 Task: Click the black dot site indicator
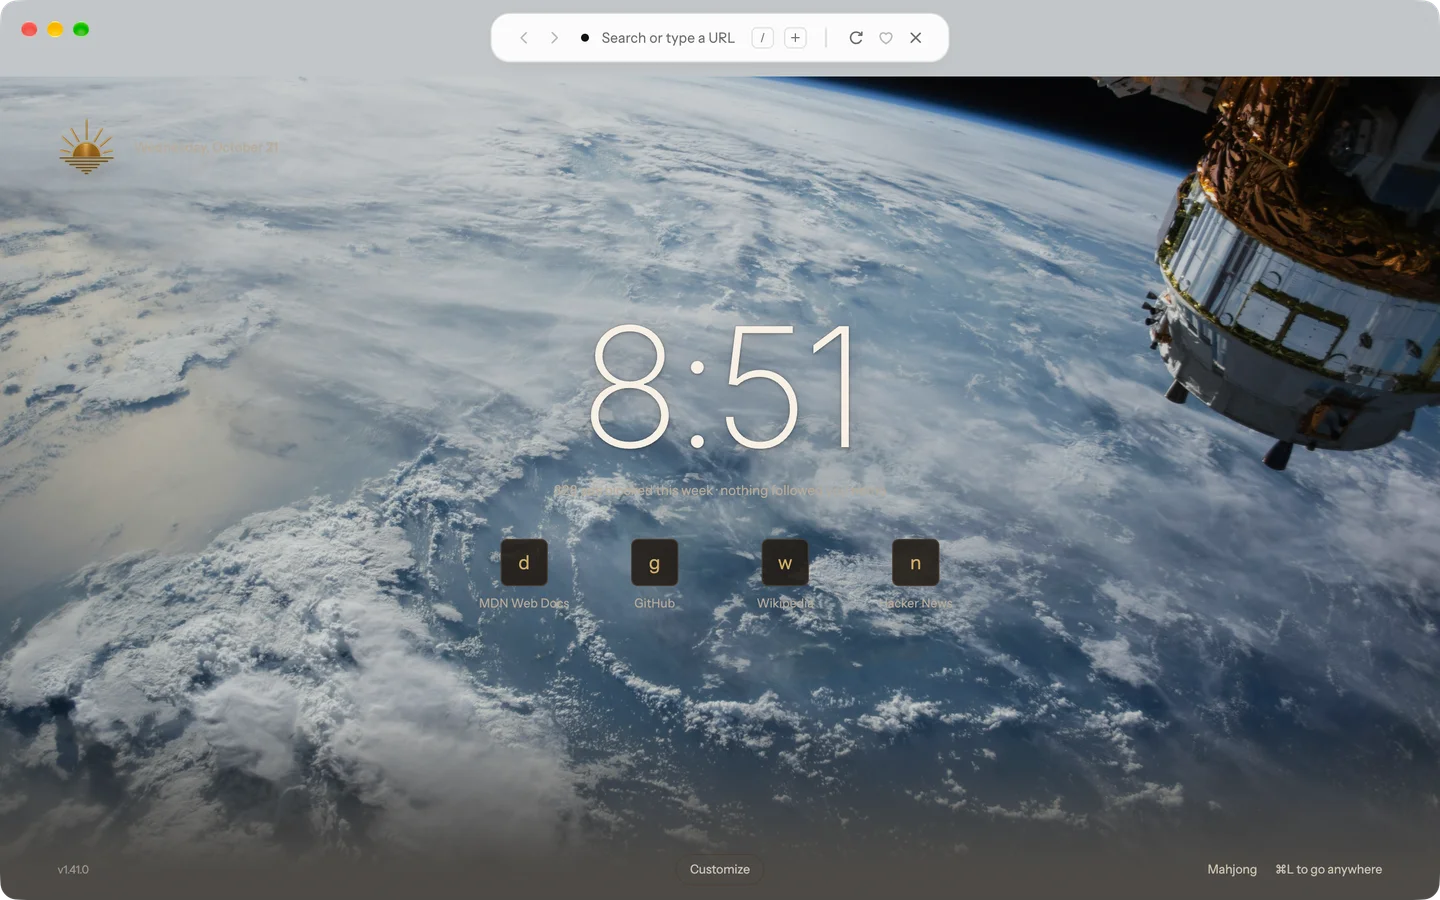(x=585, y=38)
